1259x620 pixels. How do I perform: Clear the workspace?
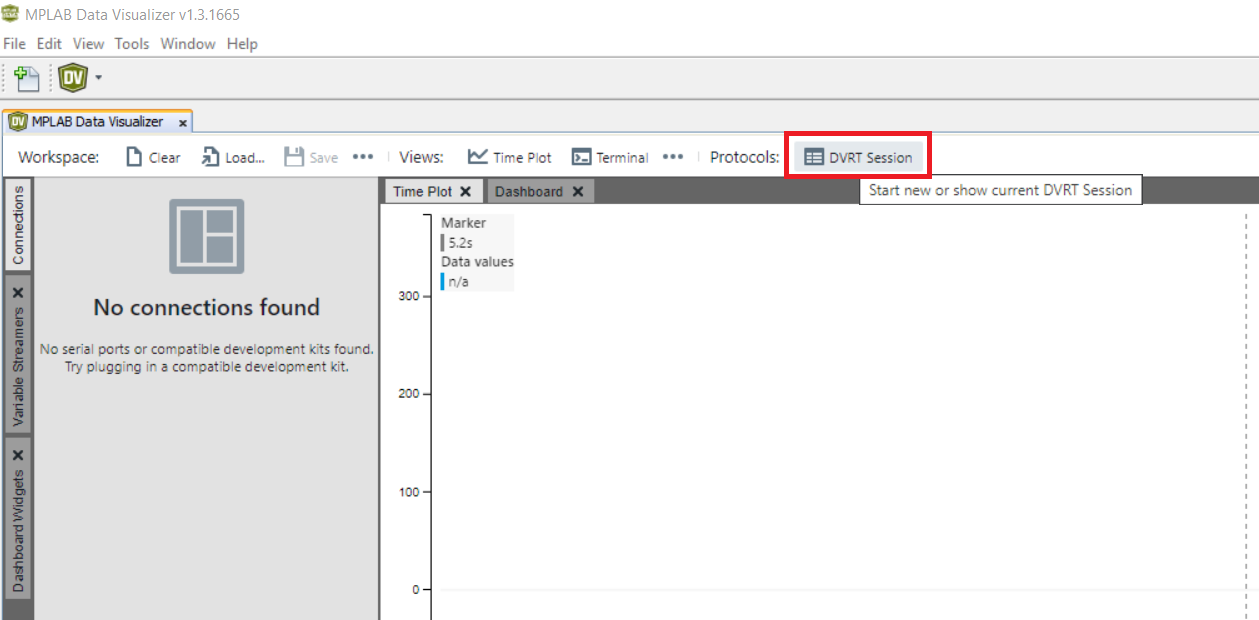(154, 157)
